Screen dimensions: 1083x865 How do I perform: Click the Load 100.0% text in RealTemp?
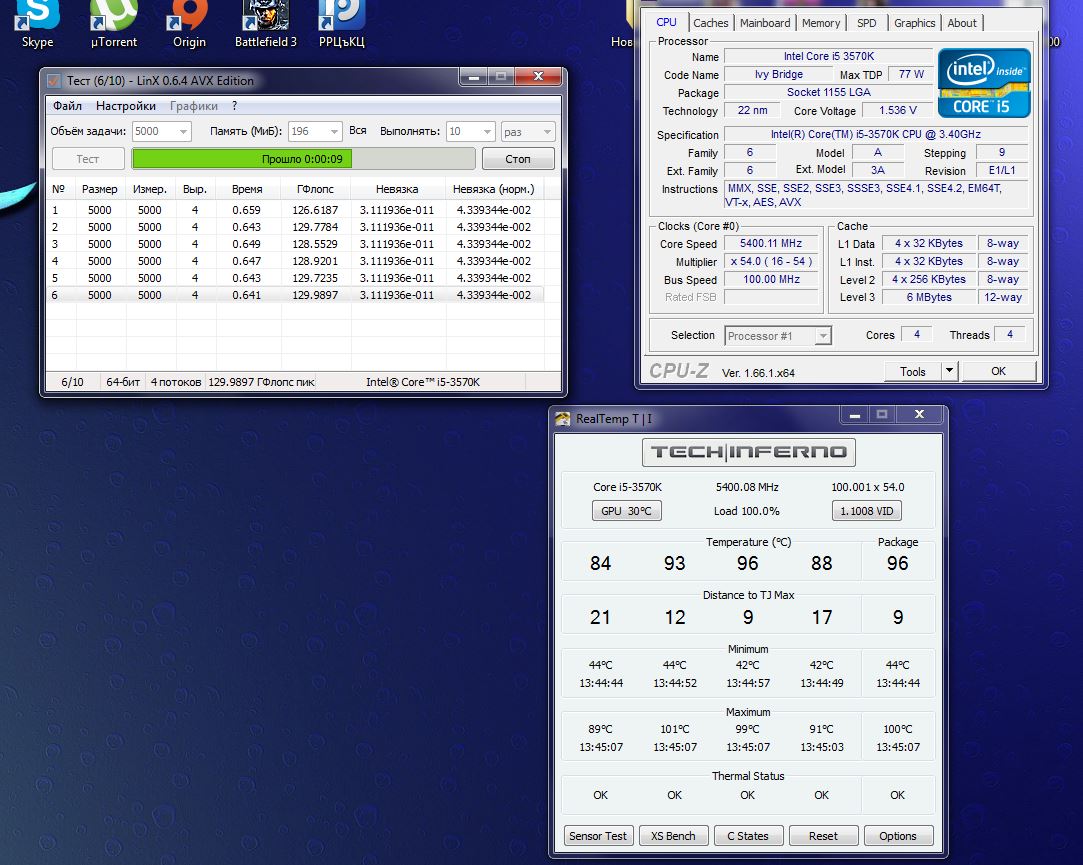pyautogui.click(x=747, y=511)
